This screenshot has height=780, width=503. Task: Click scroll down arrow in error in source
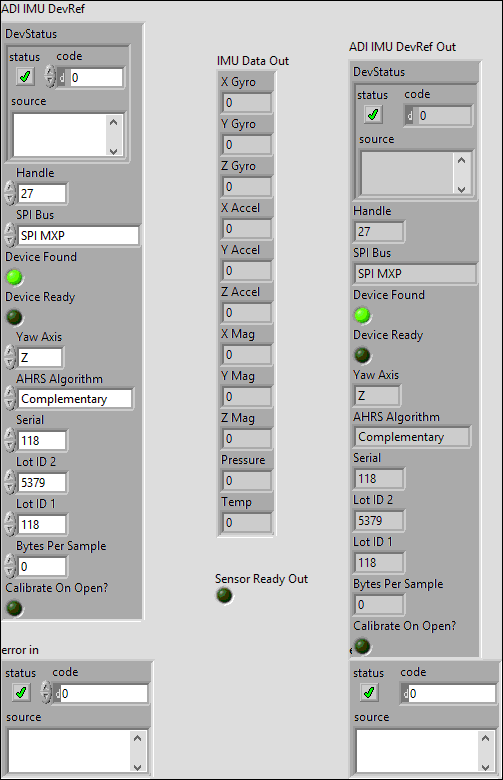[x=138, y=767]
